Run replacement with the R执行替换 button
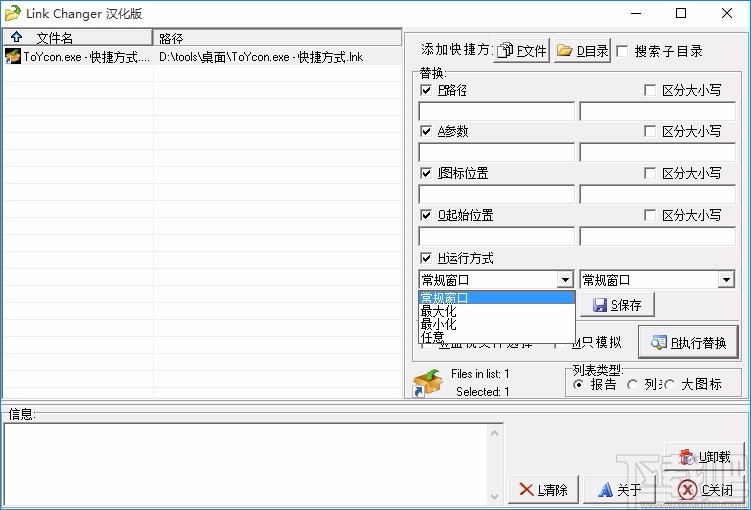Image resolution: width=751 pixels, height=510 pixels. [x=688, y=342]
